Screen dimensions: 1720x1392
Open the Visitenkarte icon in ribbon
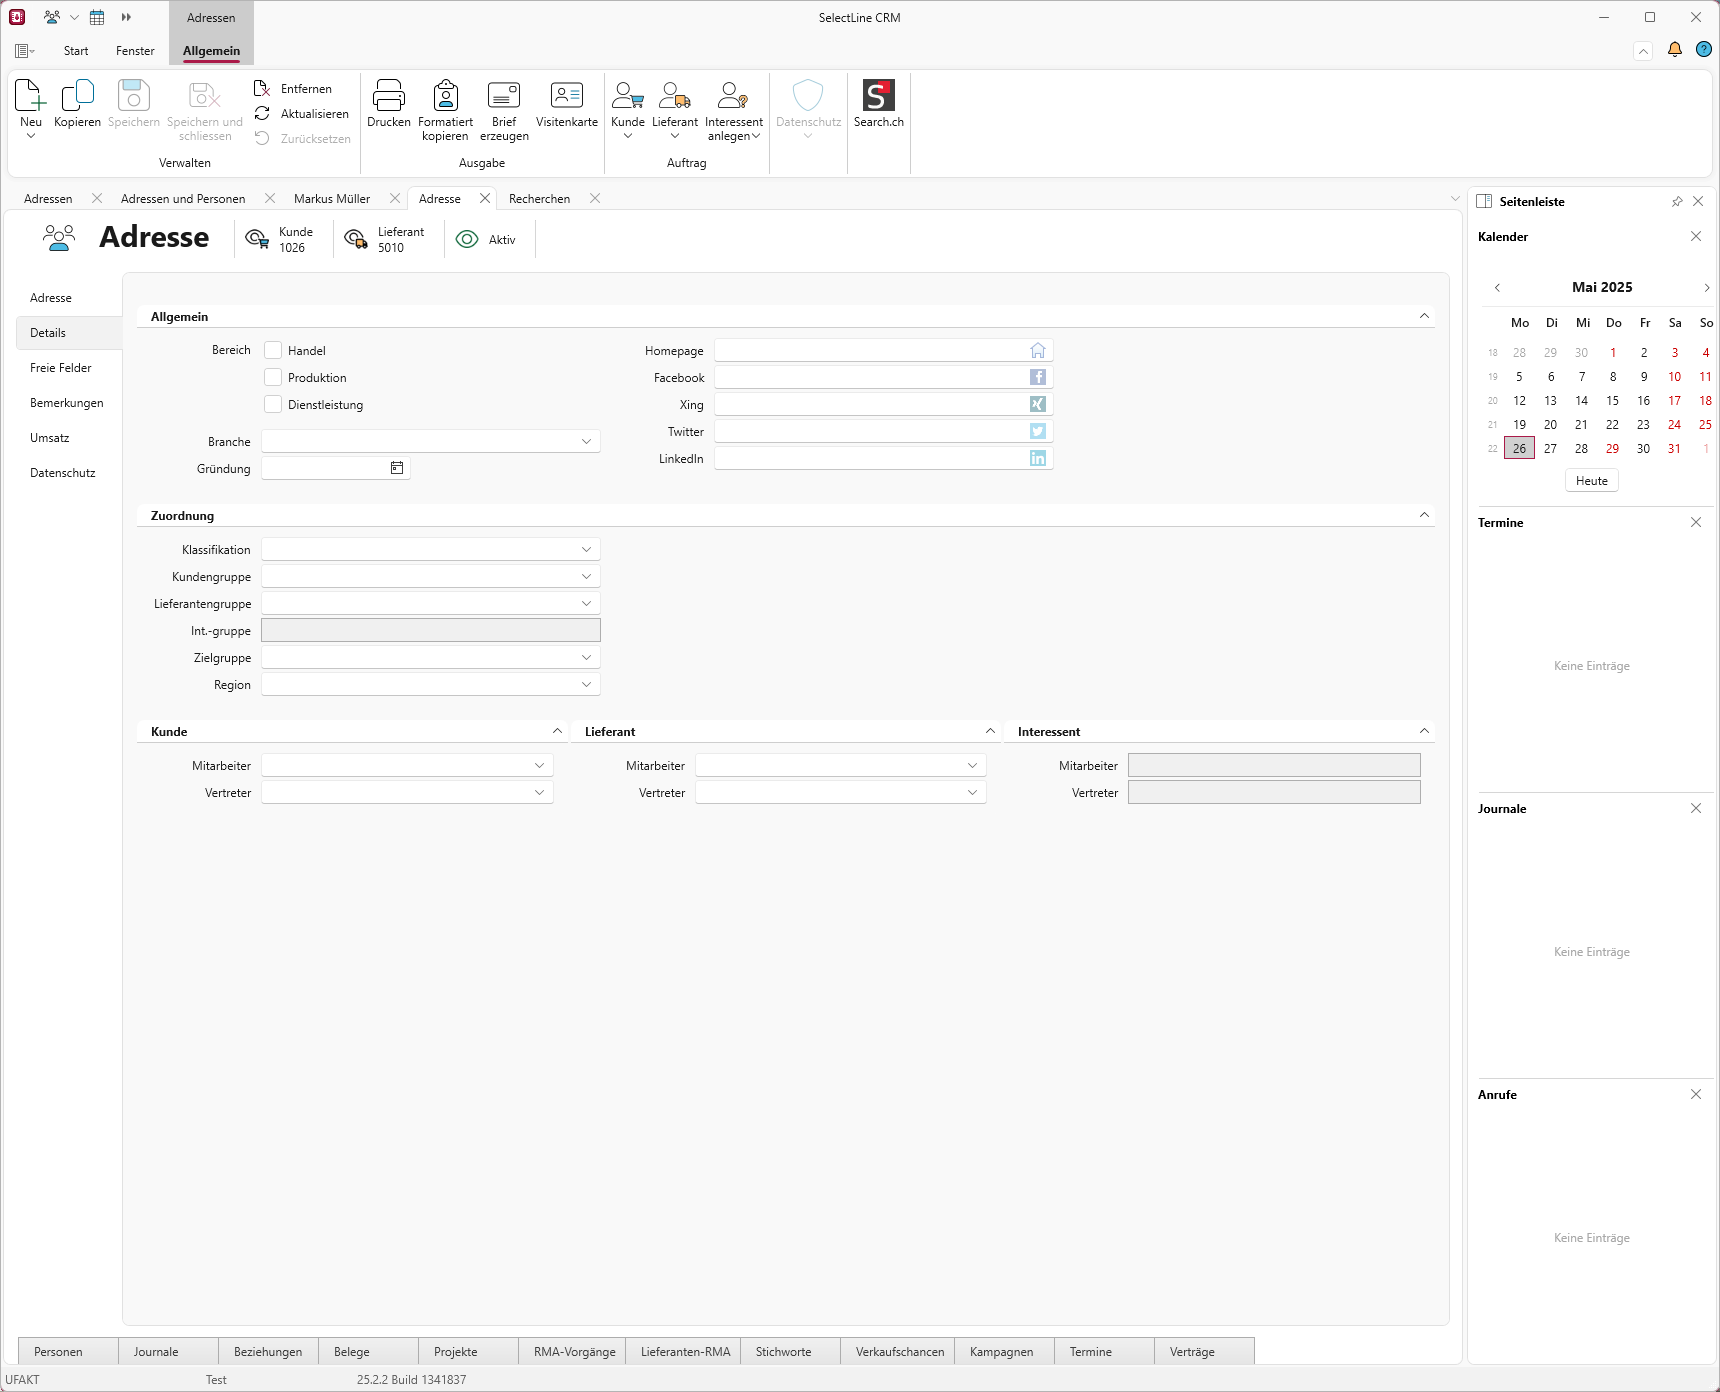[x=566, y=97]
